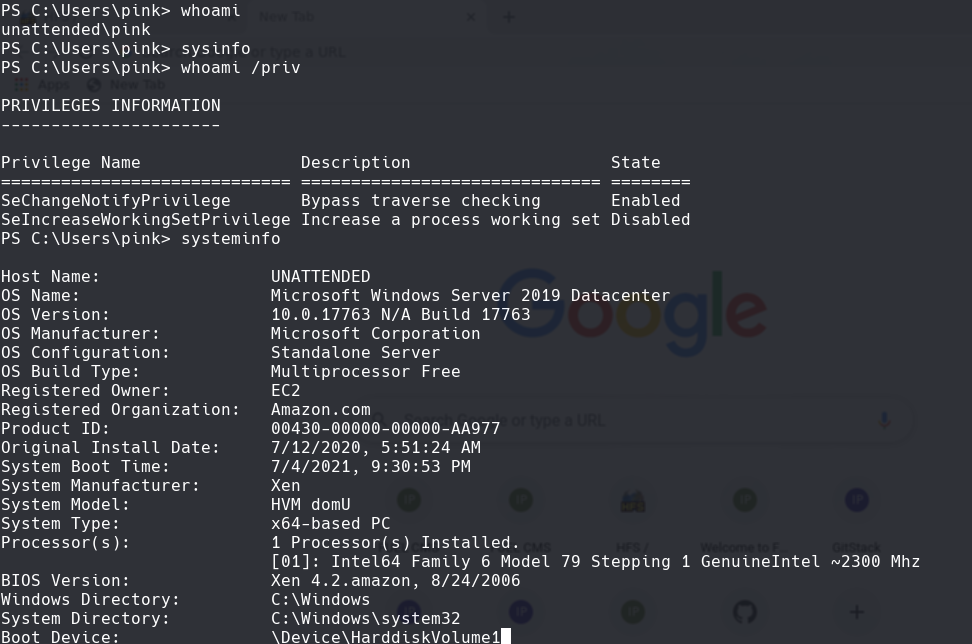Place cursor at the blinking terminal prompt
The width and height of the screenshot is (972, 644).
tap(505, 636)
